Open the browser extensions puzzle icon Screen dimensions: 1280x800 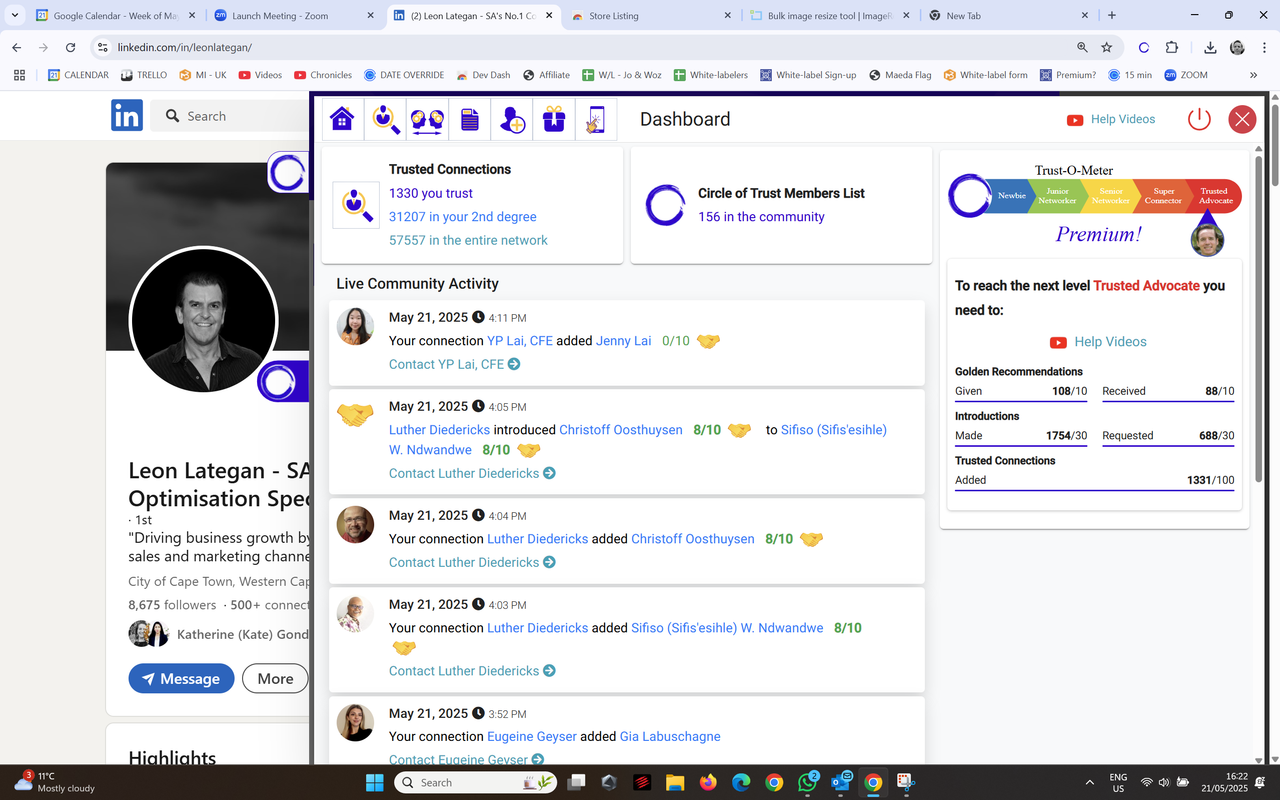[1172, 47]
